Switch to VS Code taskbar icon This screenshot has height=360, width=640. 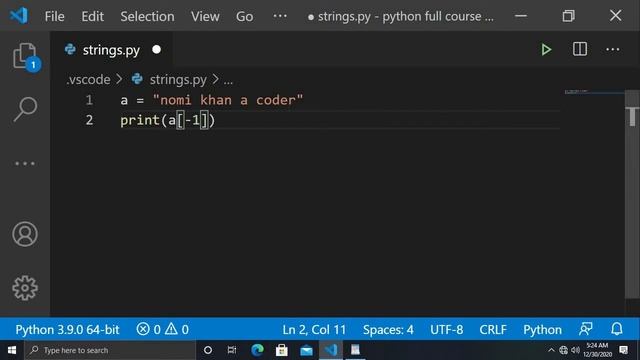click(331, 350)
